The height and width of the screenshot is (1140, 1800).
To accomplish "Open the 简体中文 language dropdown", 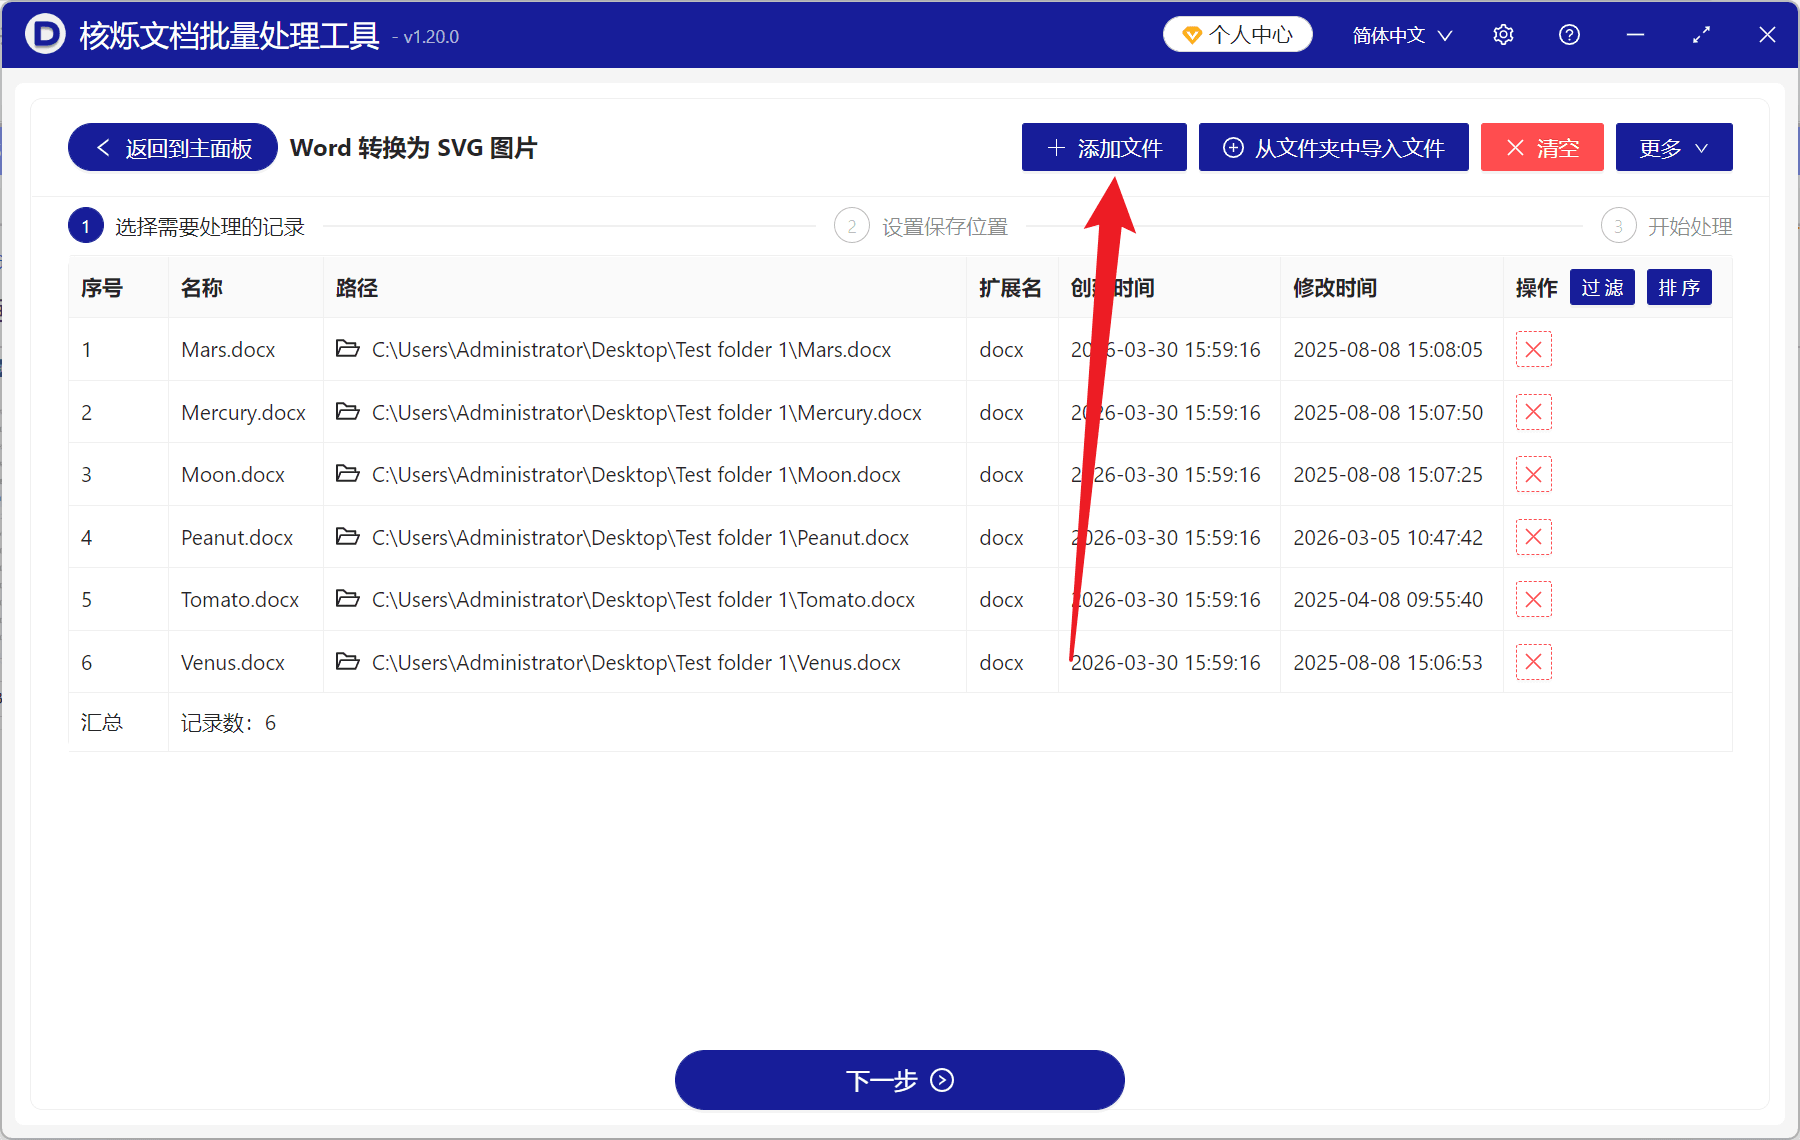I will [x=1400, y=34].
